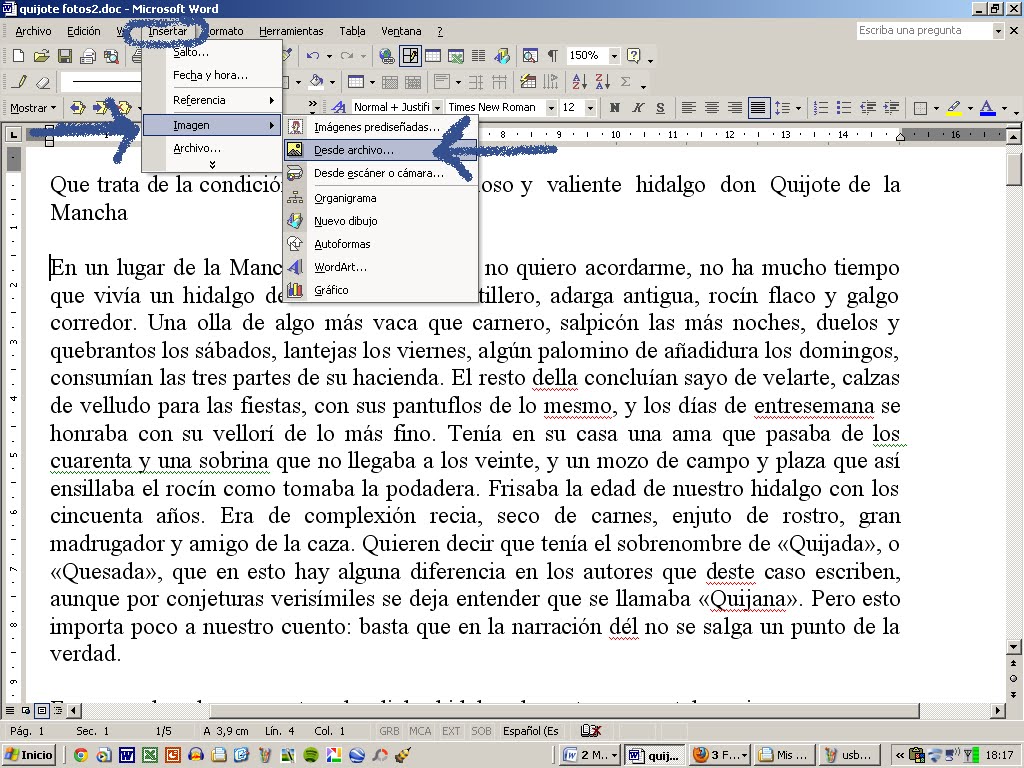Screen dimensions: 1024x768
Task: Open the Herramientas menu
Action: [291, 31]
